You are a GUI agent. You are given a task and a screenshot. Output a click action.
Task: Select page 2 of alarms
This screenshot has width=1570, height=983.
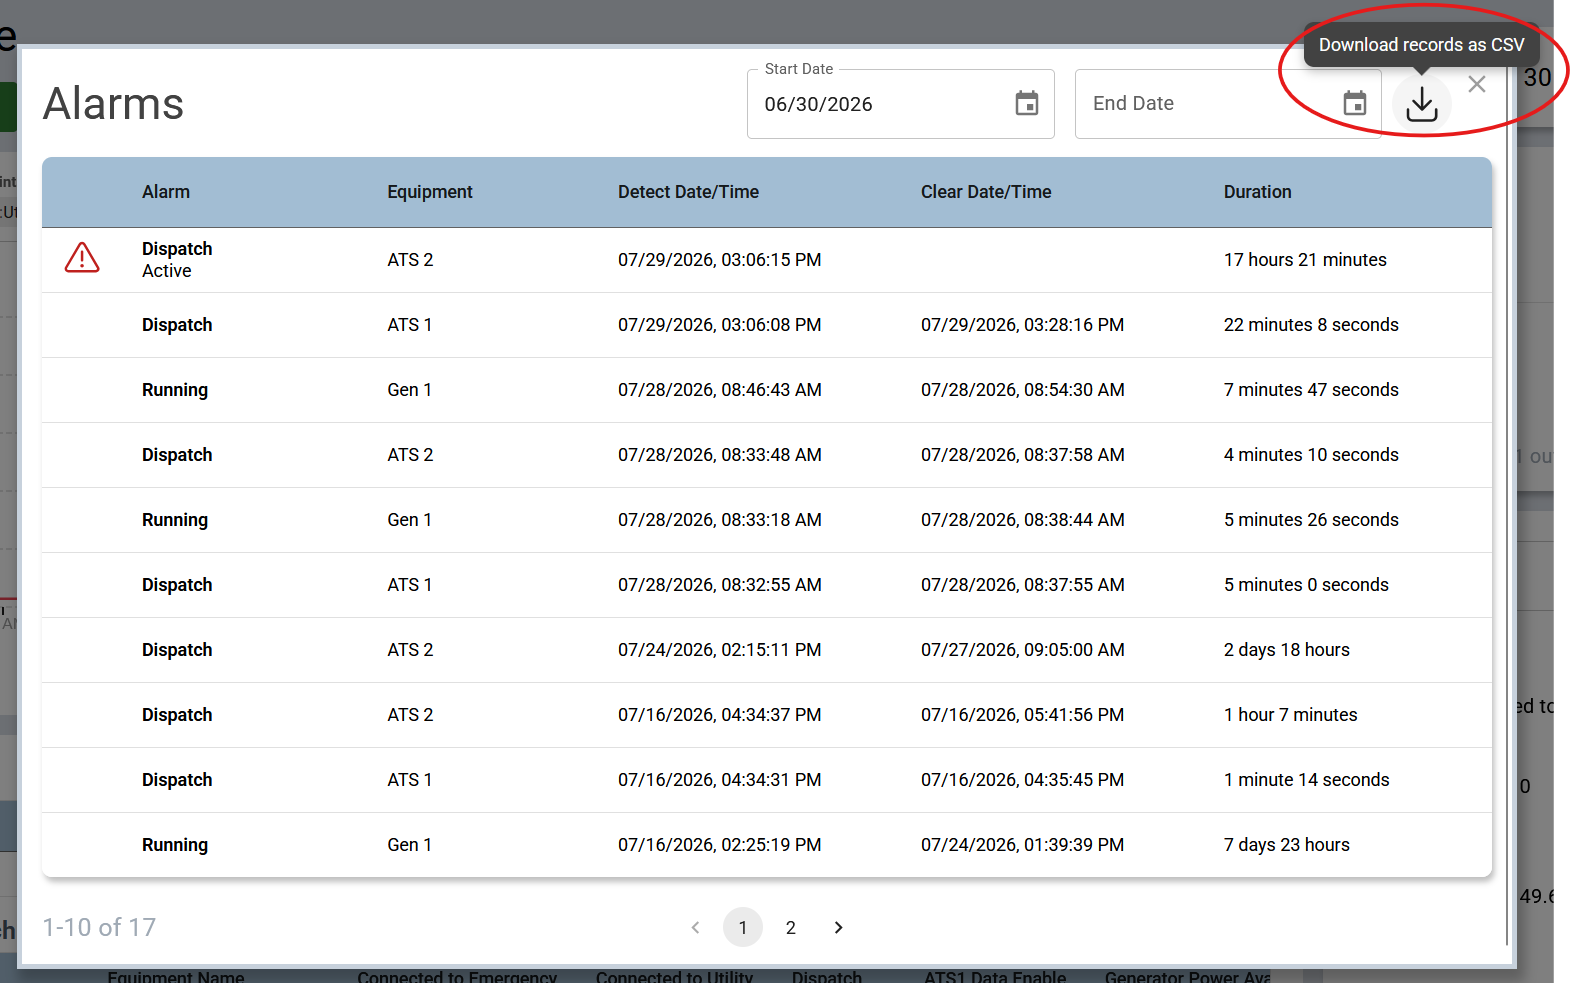[790, 928]
